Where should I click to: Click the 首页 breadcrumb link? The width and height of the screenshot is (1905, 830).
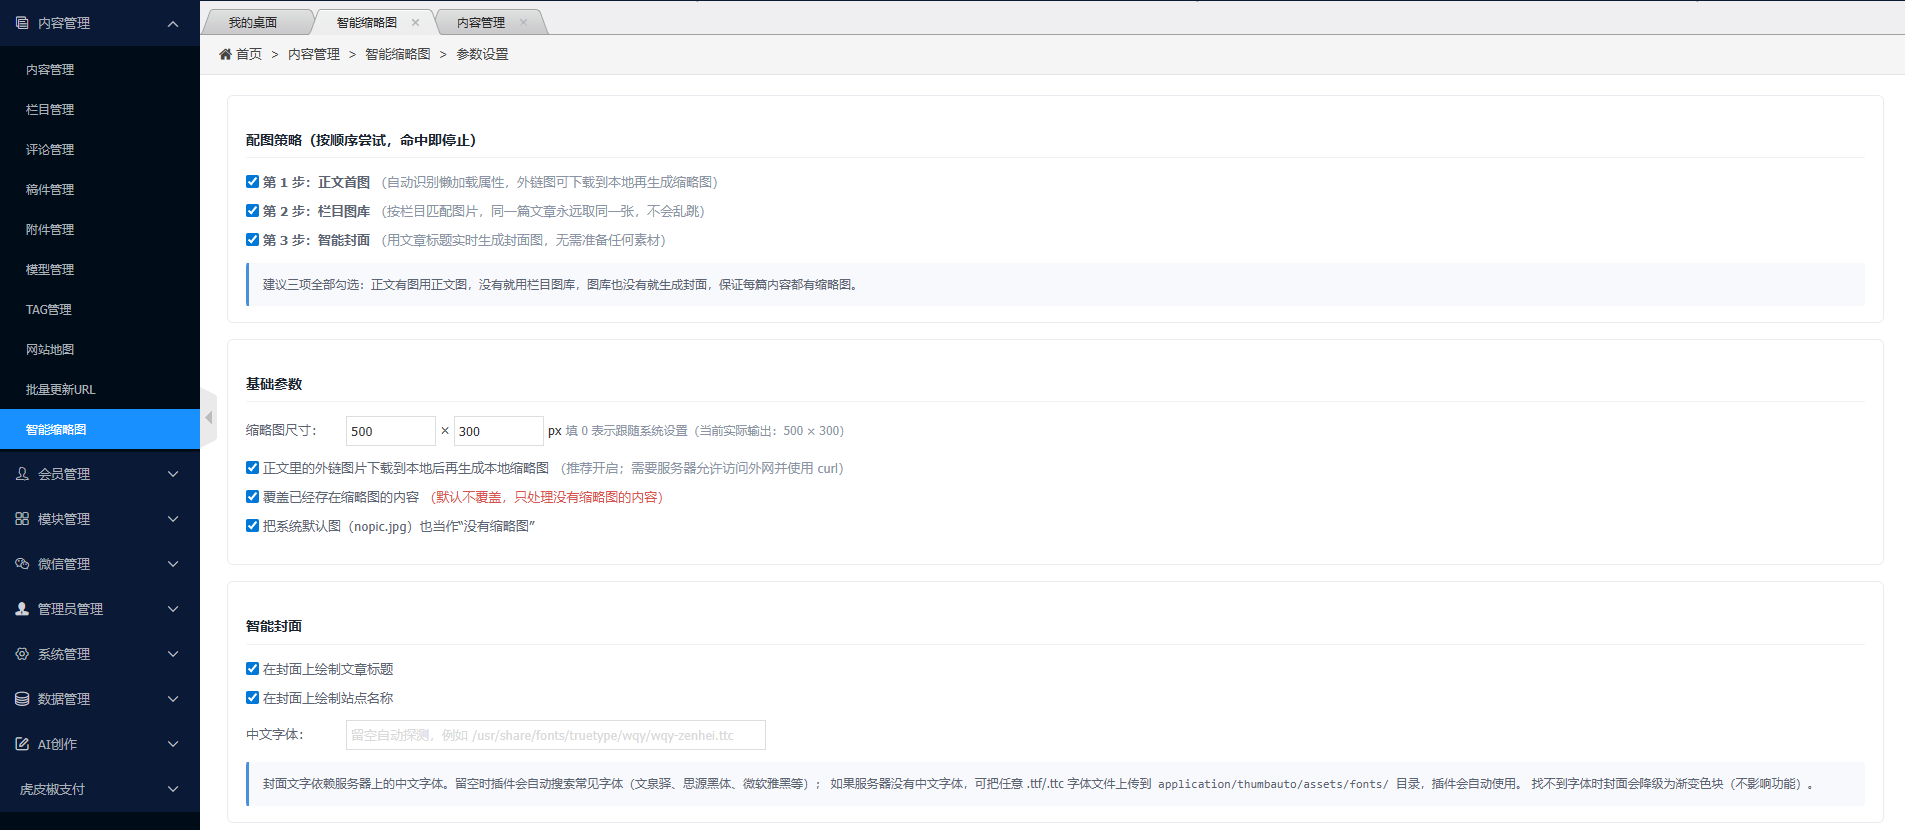[x=249, y=54]
